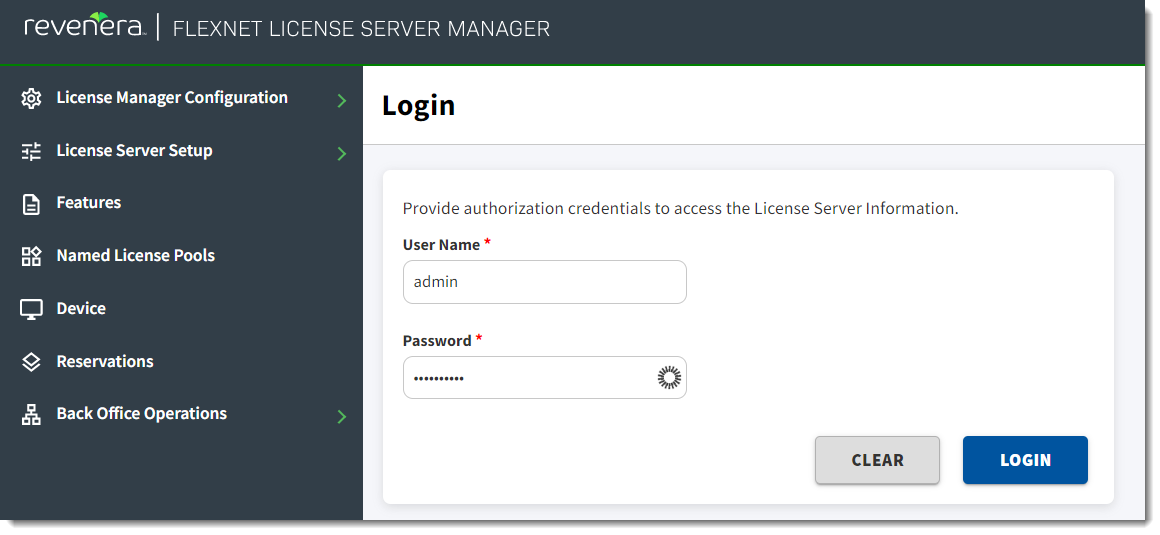Expand Back Office Operations chevron arrow

[342, 416]
